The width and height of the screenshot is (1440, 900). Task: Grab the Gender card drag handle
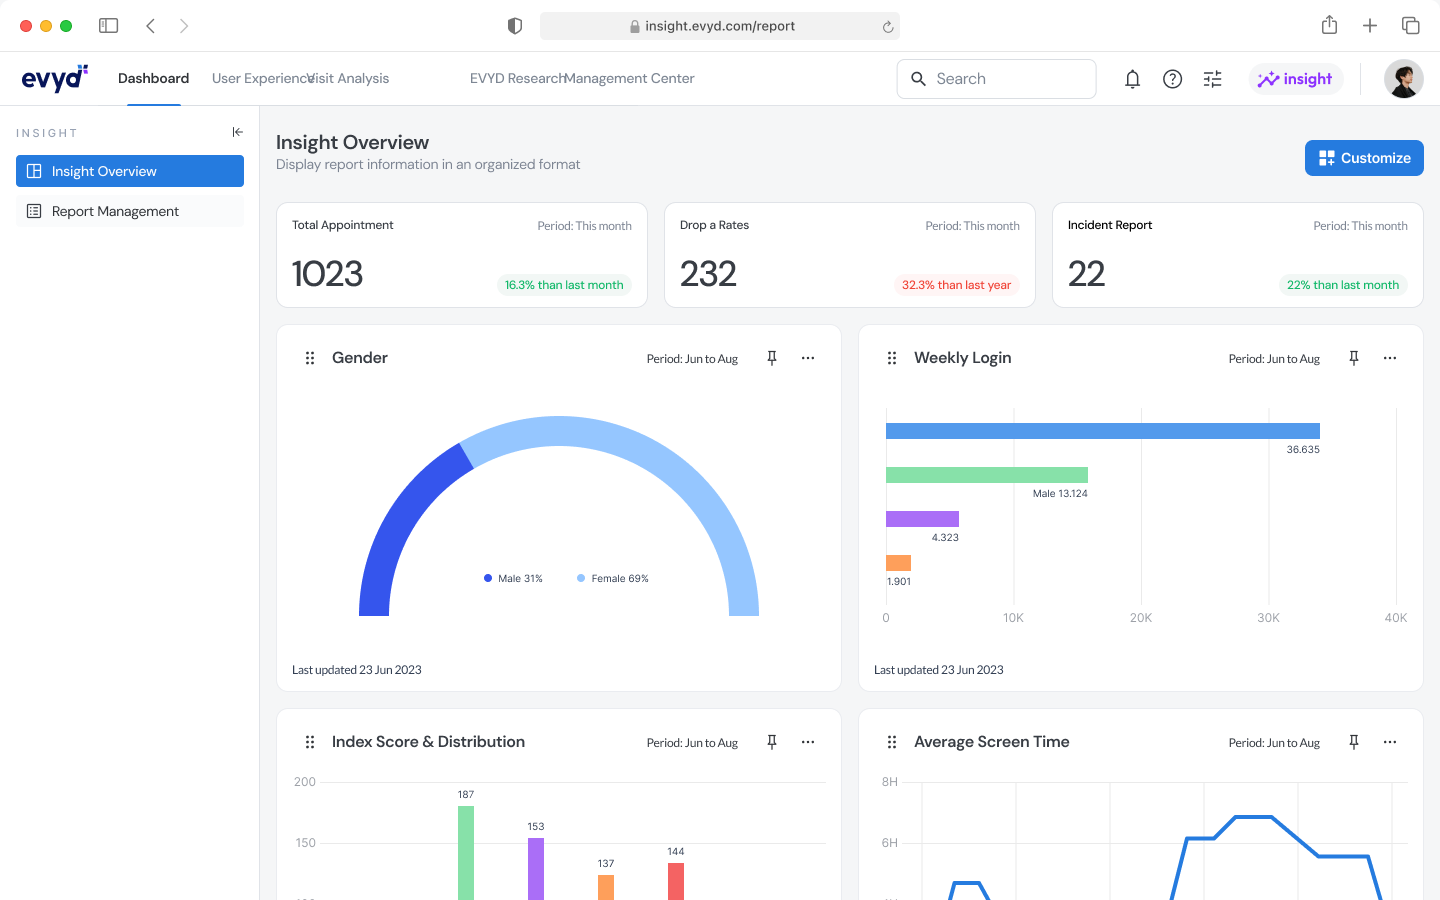click(x=310, y=358)
